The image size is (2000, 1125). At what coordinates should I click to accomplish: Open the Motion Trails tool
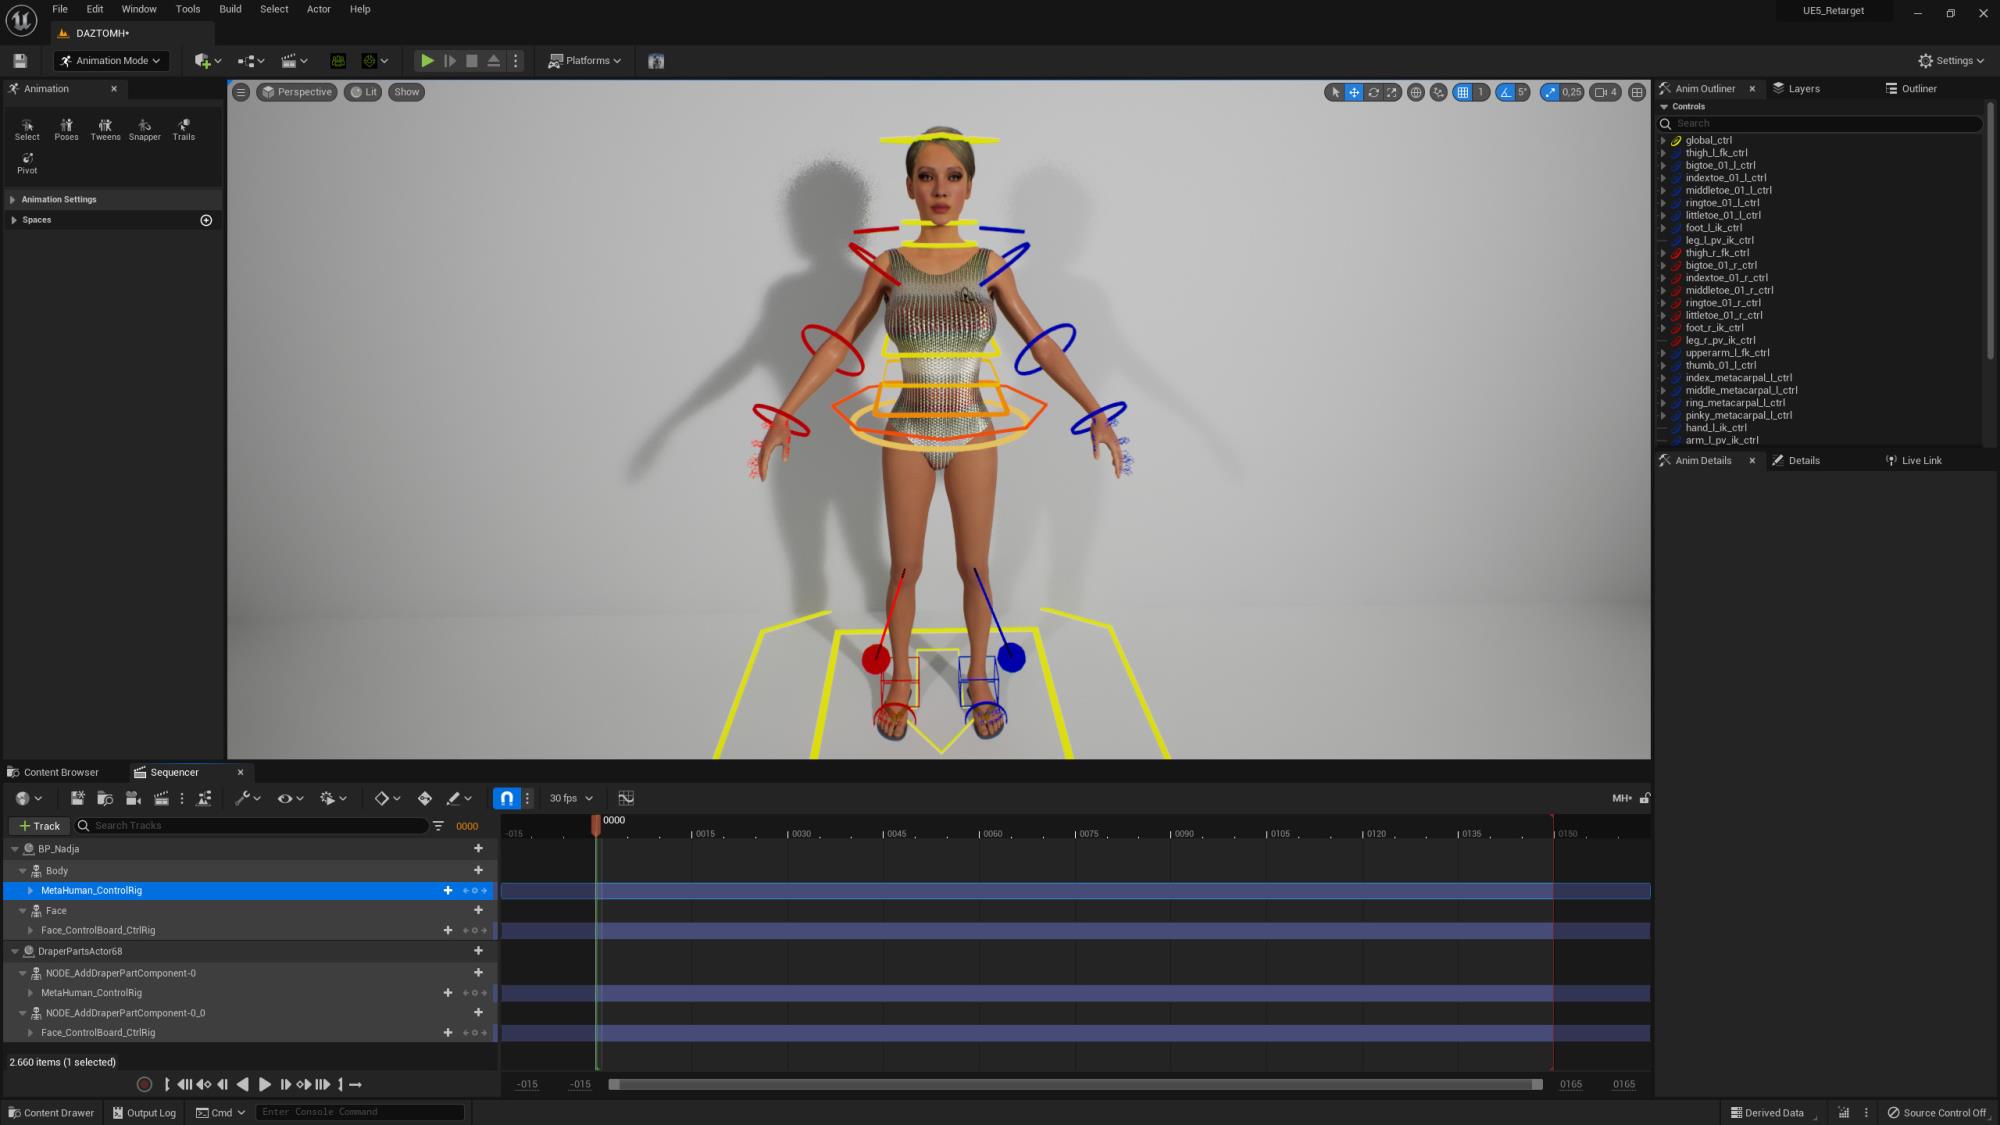(x=184, y=129)
